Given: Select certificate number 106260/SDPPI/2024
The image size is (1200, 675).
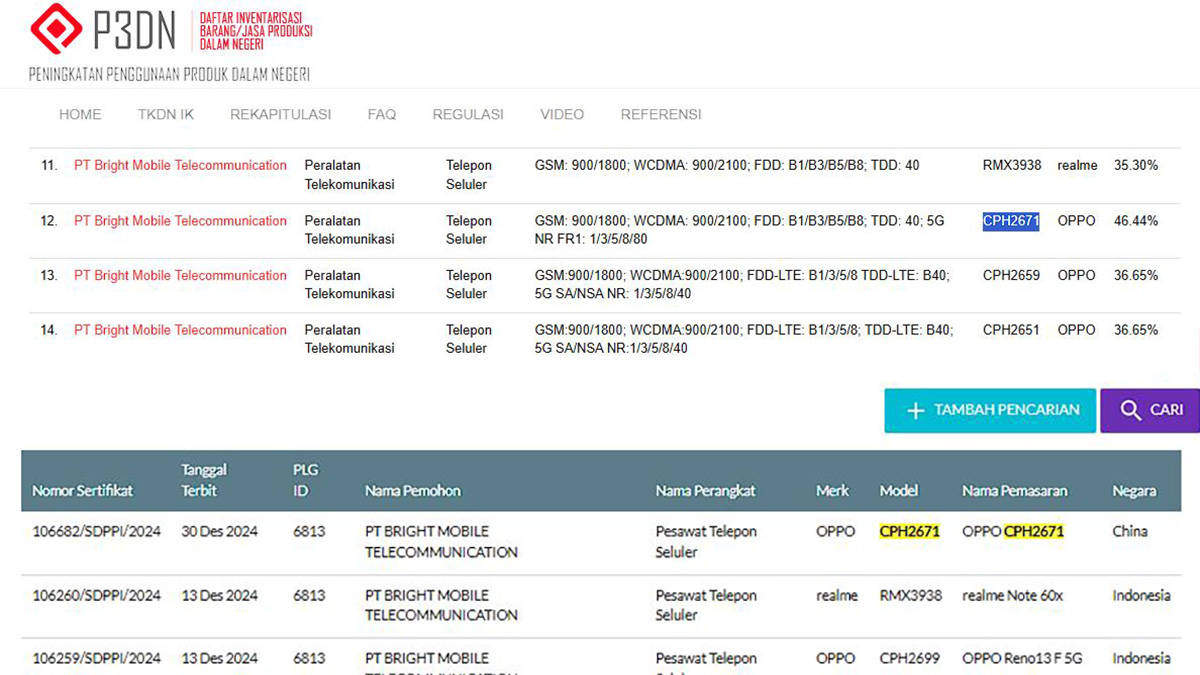Looking at the screenshot, I should pyautogui.click(x=97, y=595).
